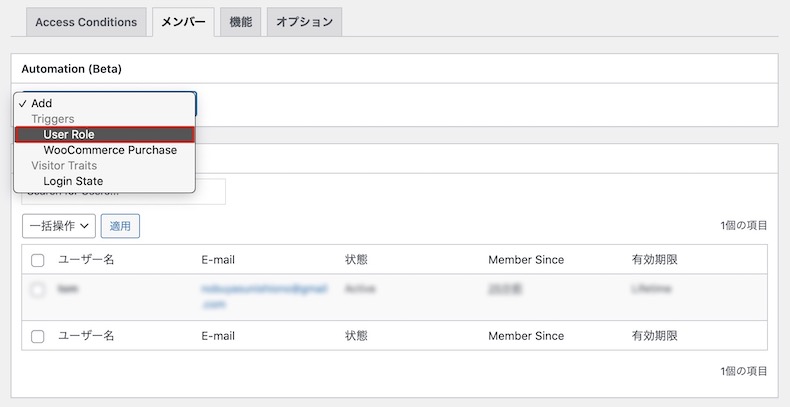Image resolution: width=790 pixels, height=407 pixels.
Task: Click the Automation (Beta) heading
Action: pos(72,69)
